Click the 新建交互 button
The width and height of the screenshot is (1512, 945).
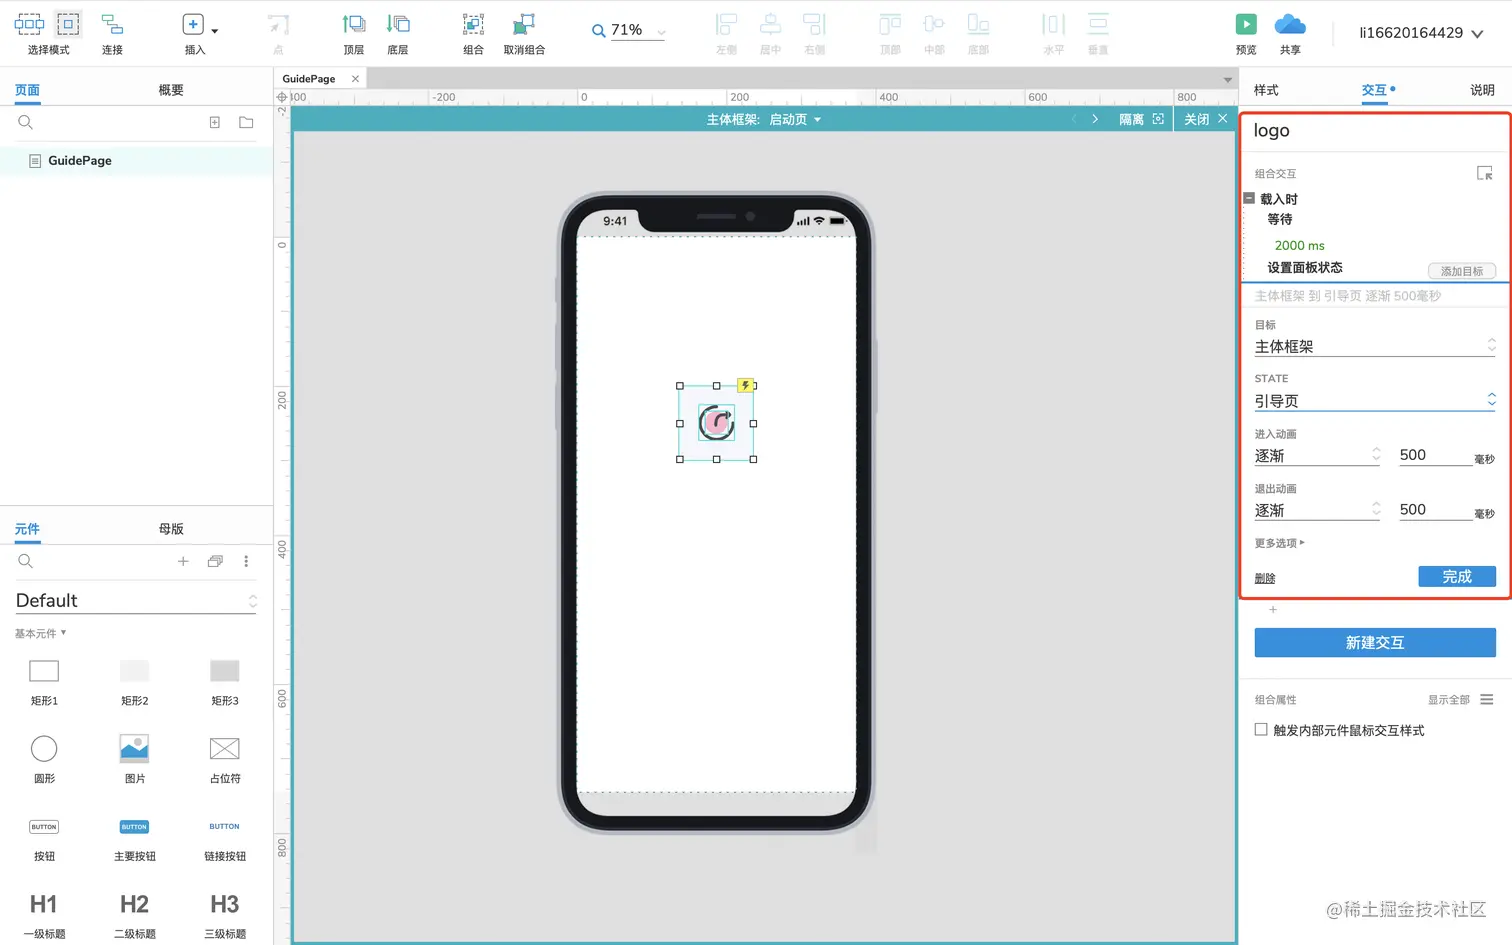[1375, 642]
